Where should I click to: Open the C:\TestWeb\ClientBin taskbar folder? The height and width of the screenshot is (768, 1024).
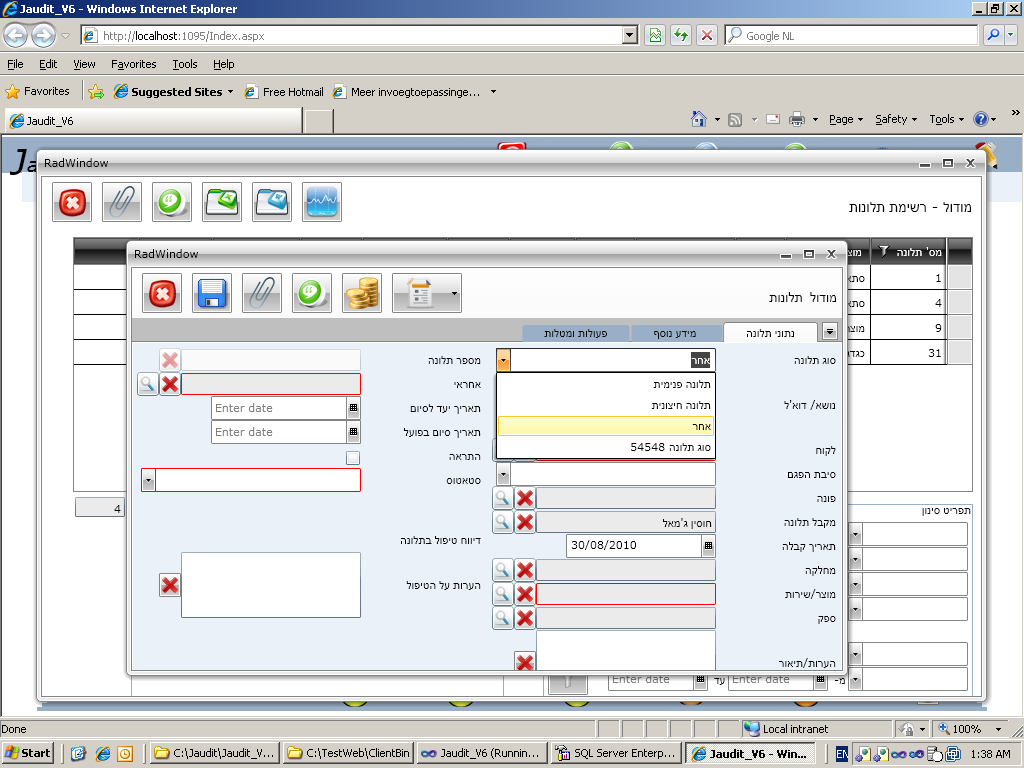click(349, 753)
